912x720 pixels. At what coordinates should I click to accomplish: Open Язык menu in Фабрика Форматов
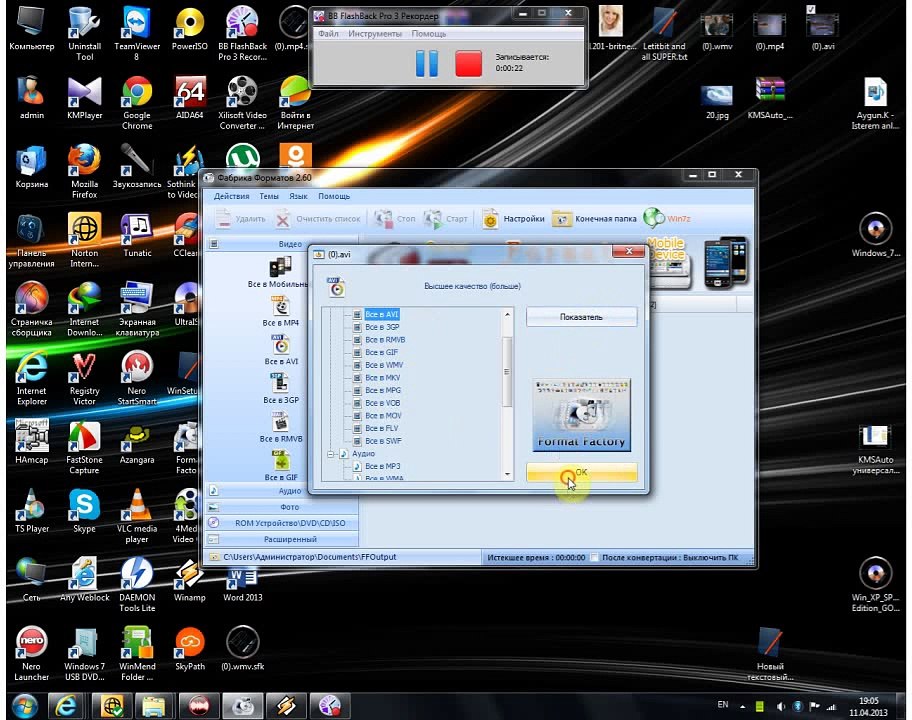tap(298, 197)
